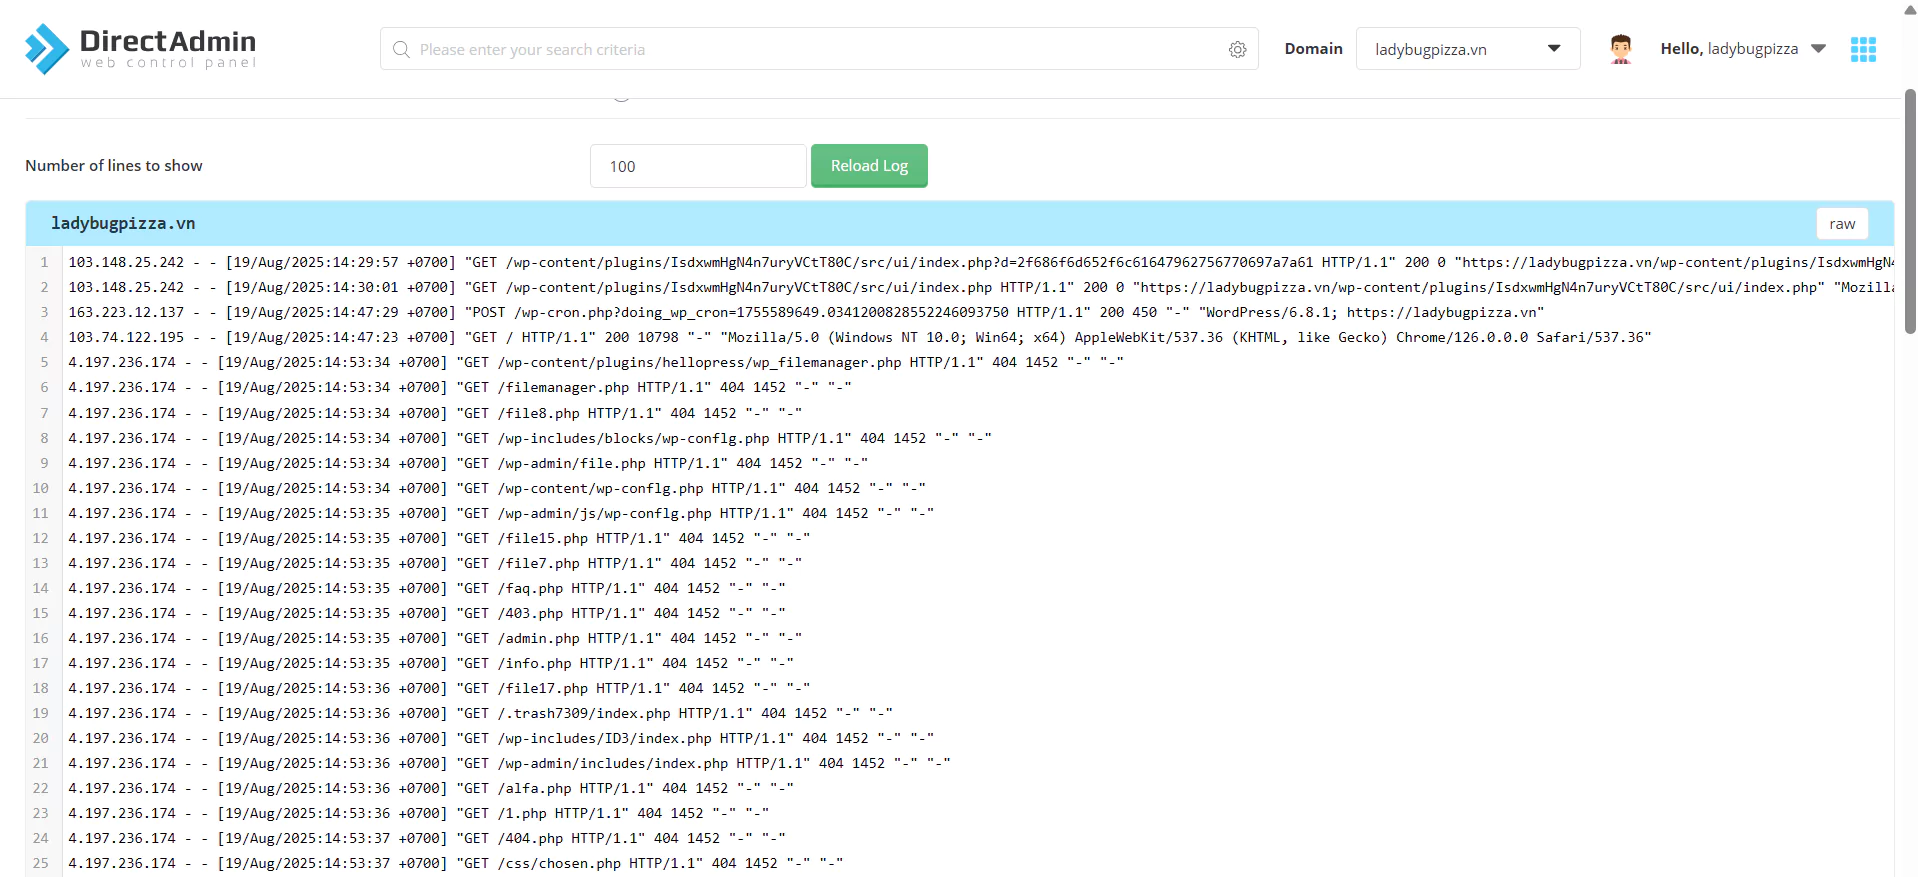Click the user avatar icon
This screenshot has width=1918, height=877.
[x=1620, y=48]
